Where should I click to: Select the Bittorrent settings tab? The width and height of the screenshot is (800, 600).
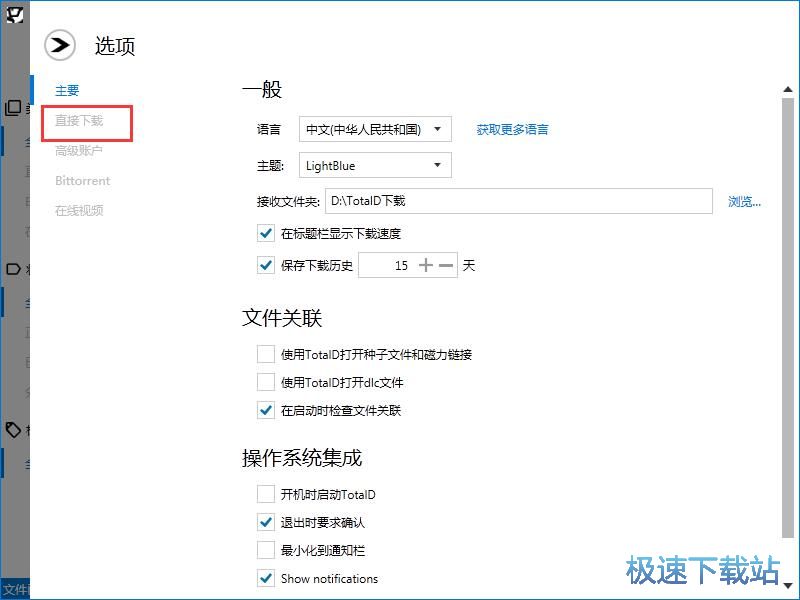pos(83,181)
